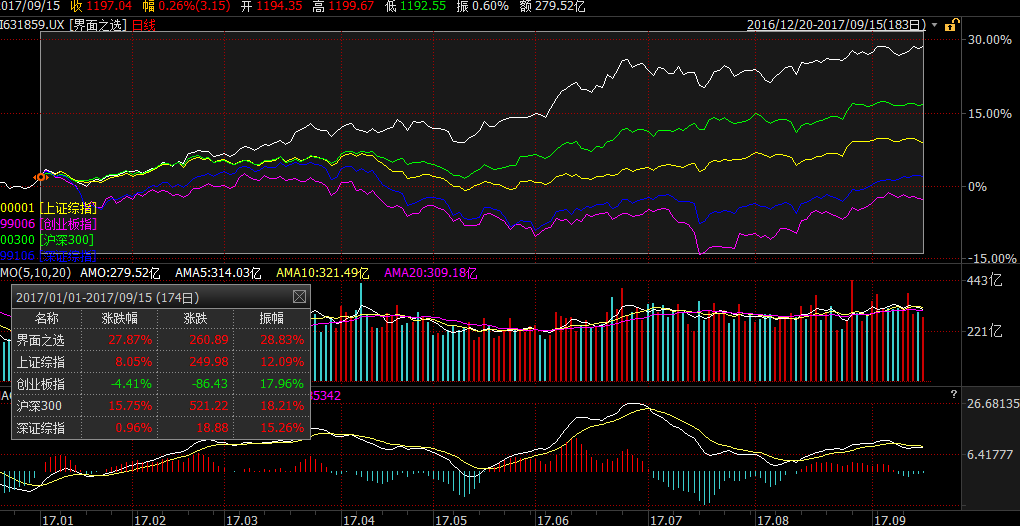This screenshot has width=1020, height=526.
Task: Click the AMA10:321.49亿 indicator value
Action: point(323,272)
